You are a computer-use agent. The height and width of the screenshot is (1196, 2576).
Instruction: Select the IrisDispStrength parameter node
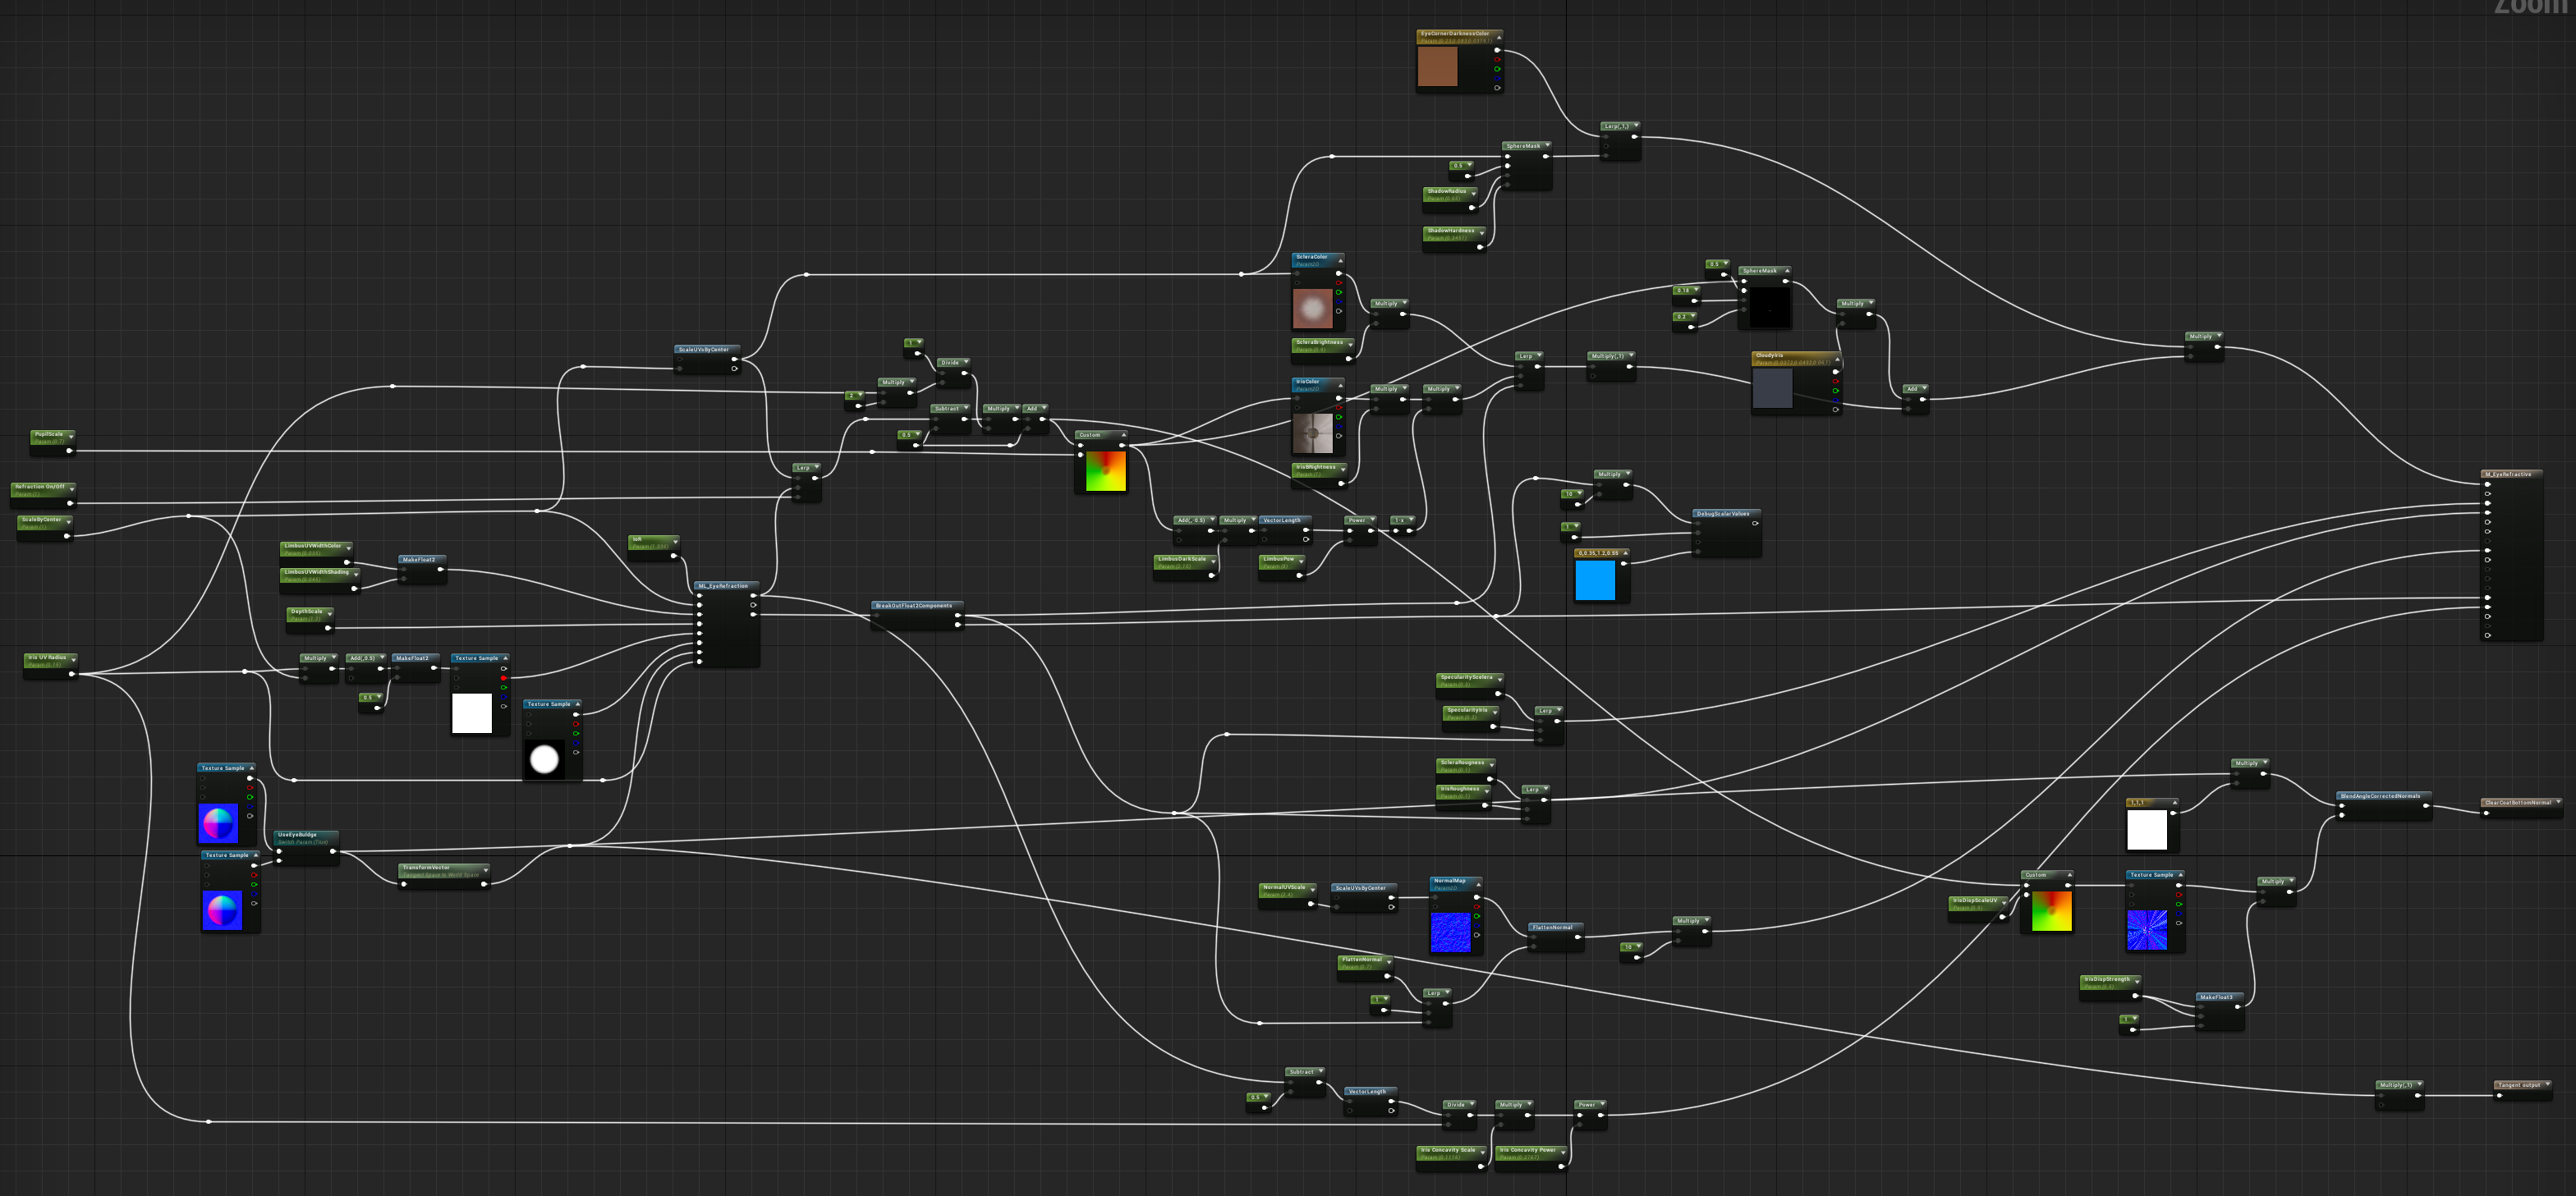click(2107, 980)
